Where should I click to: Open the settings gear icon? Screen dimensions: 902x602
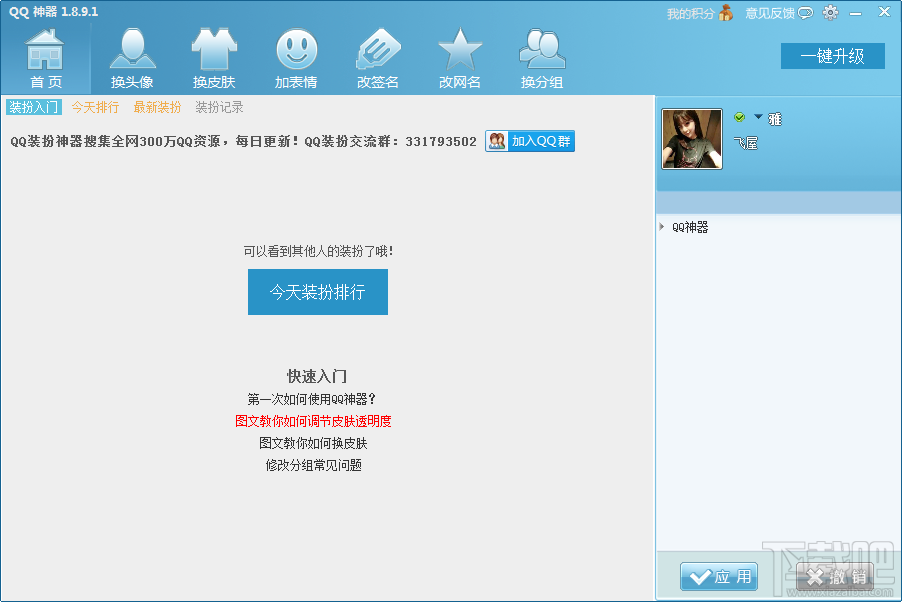[x=830, y=13]
